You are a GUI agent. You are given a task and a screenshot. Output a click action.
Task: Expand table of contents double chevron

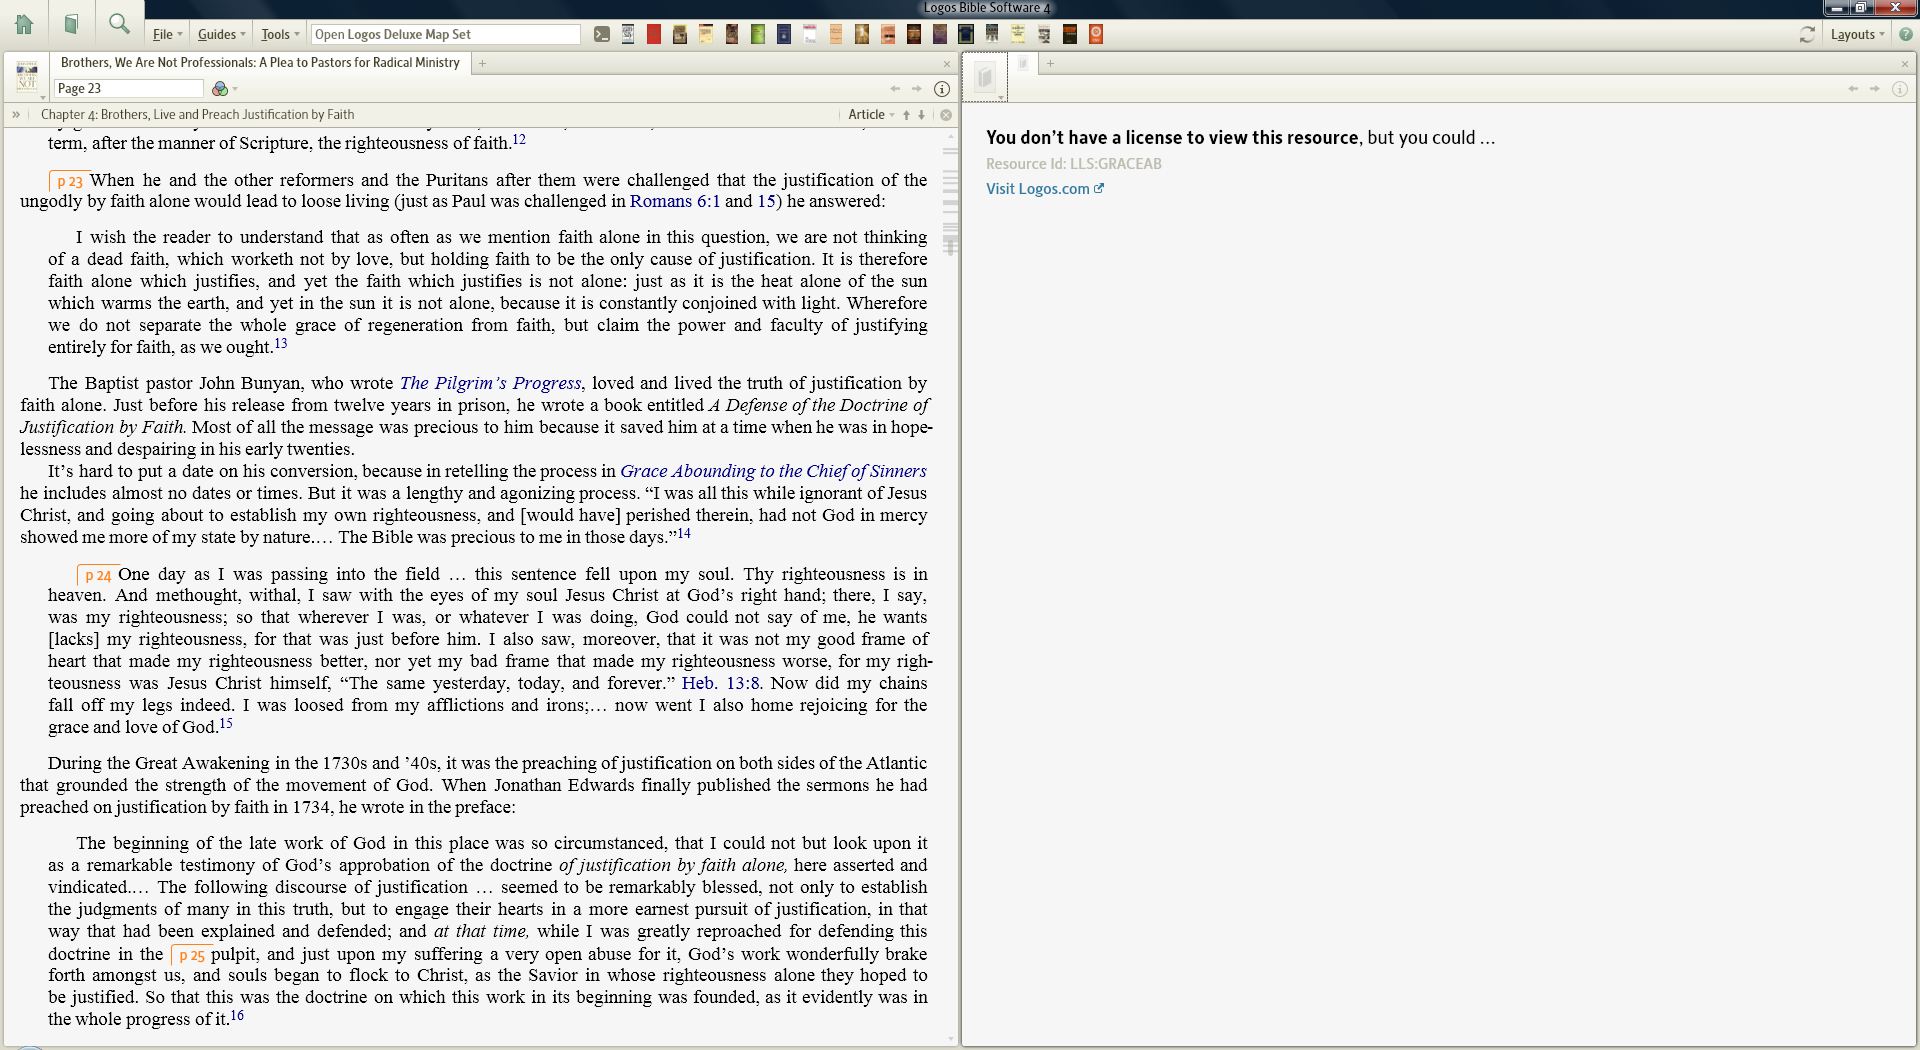(x=16, y=115)
